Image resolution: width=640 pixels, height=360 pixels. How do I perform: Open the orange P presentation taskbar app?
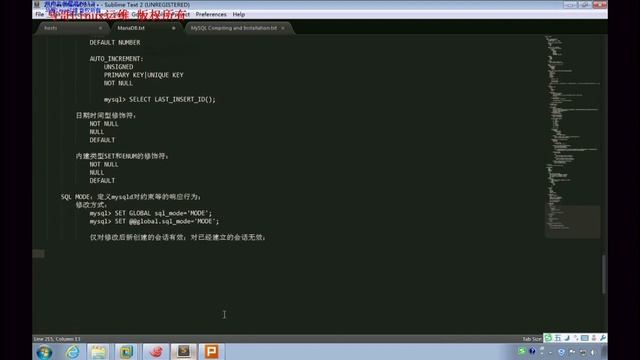point(211,351)
